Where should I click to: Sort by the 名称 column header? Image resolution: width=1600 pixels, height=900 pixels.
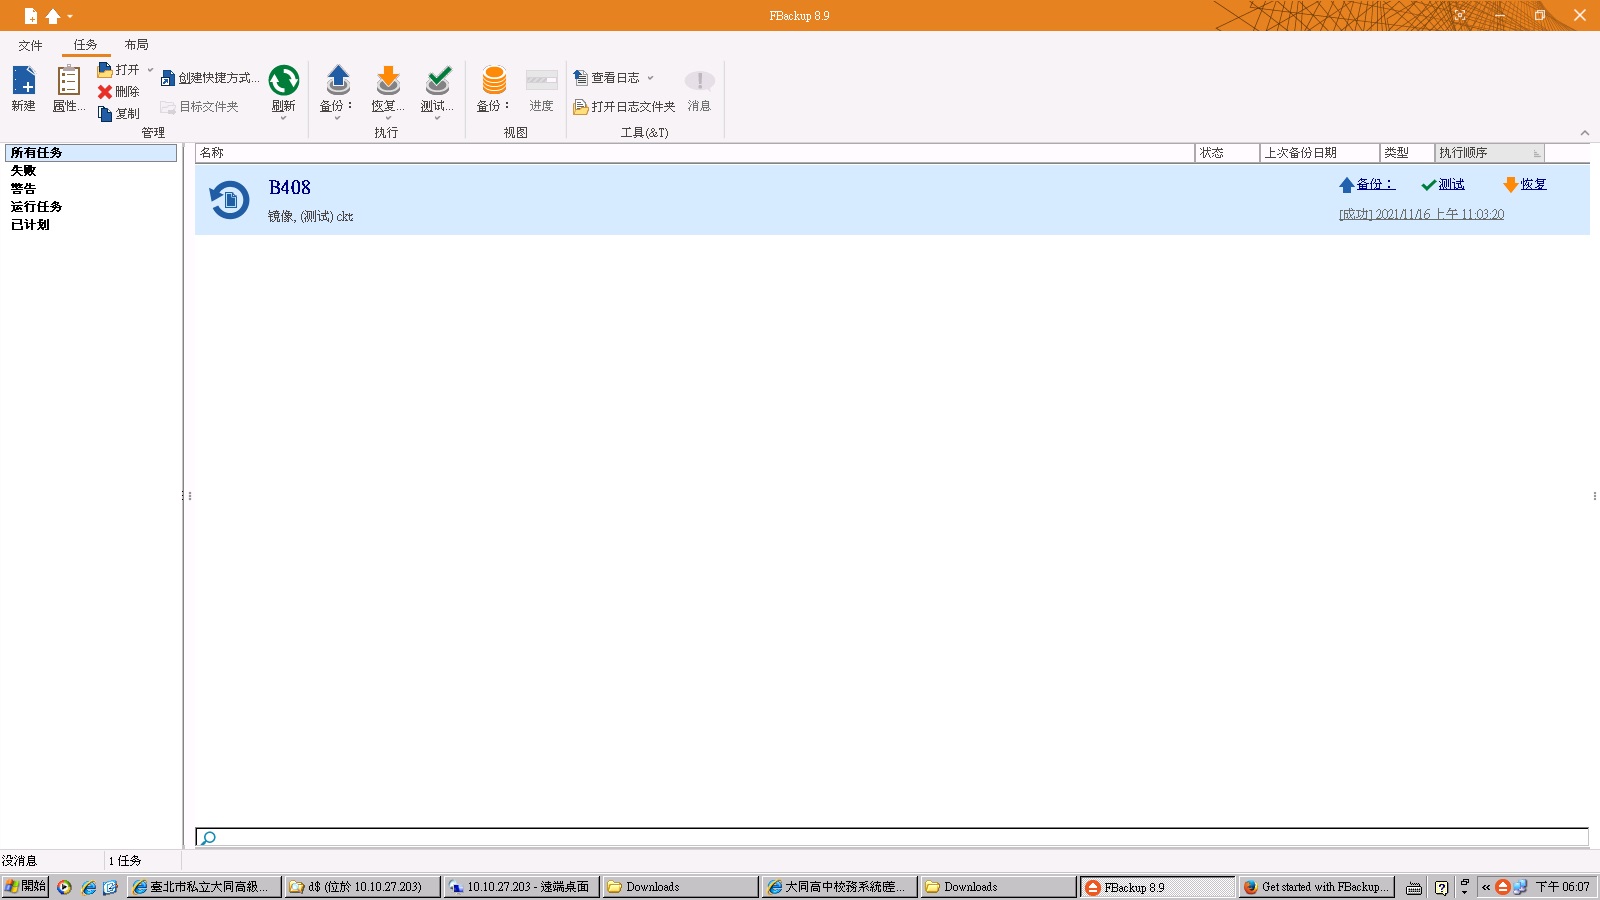point(695,153)
